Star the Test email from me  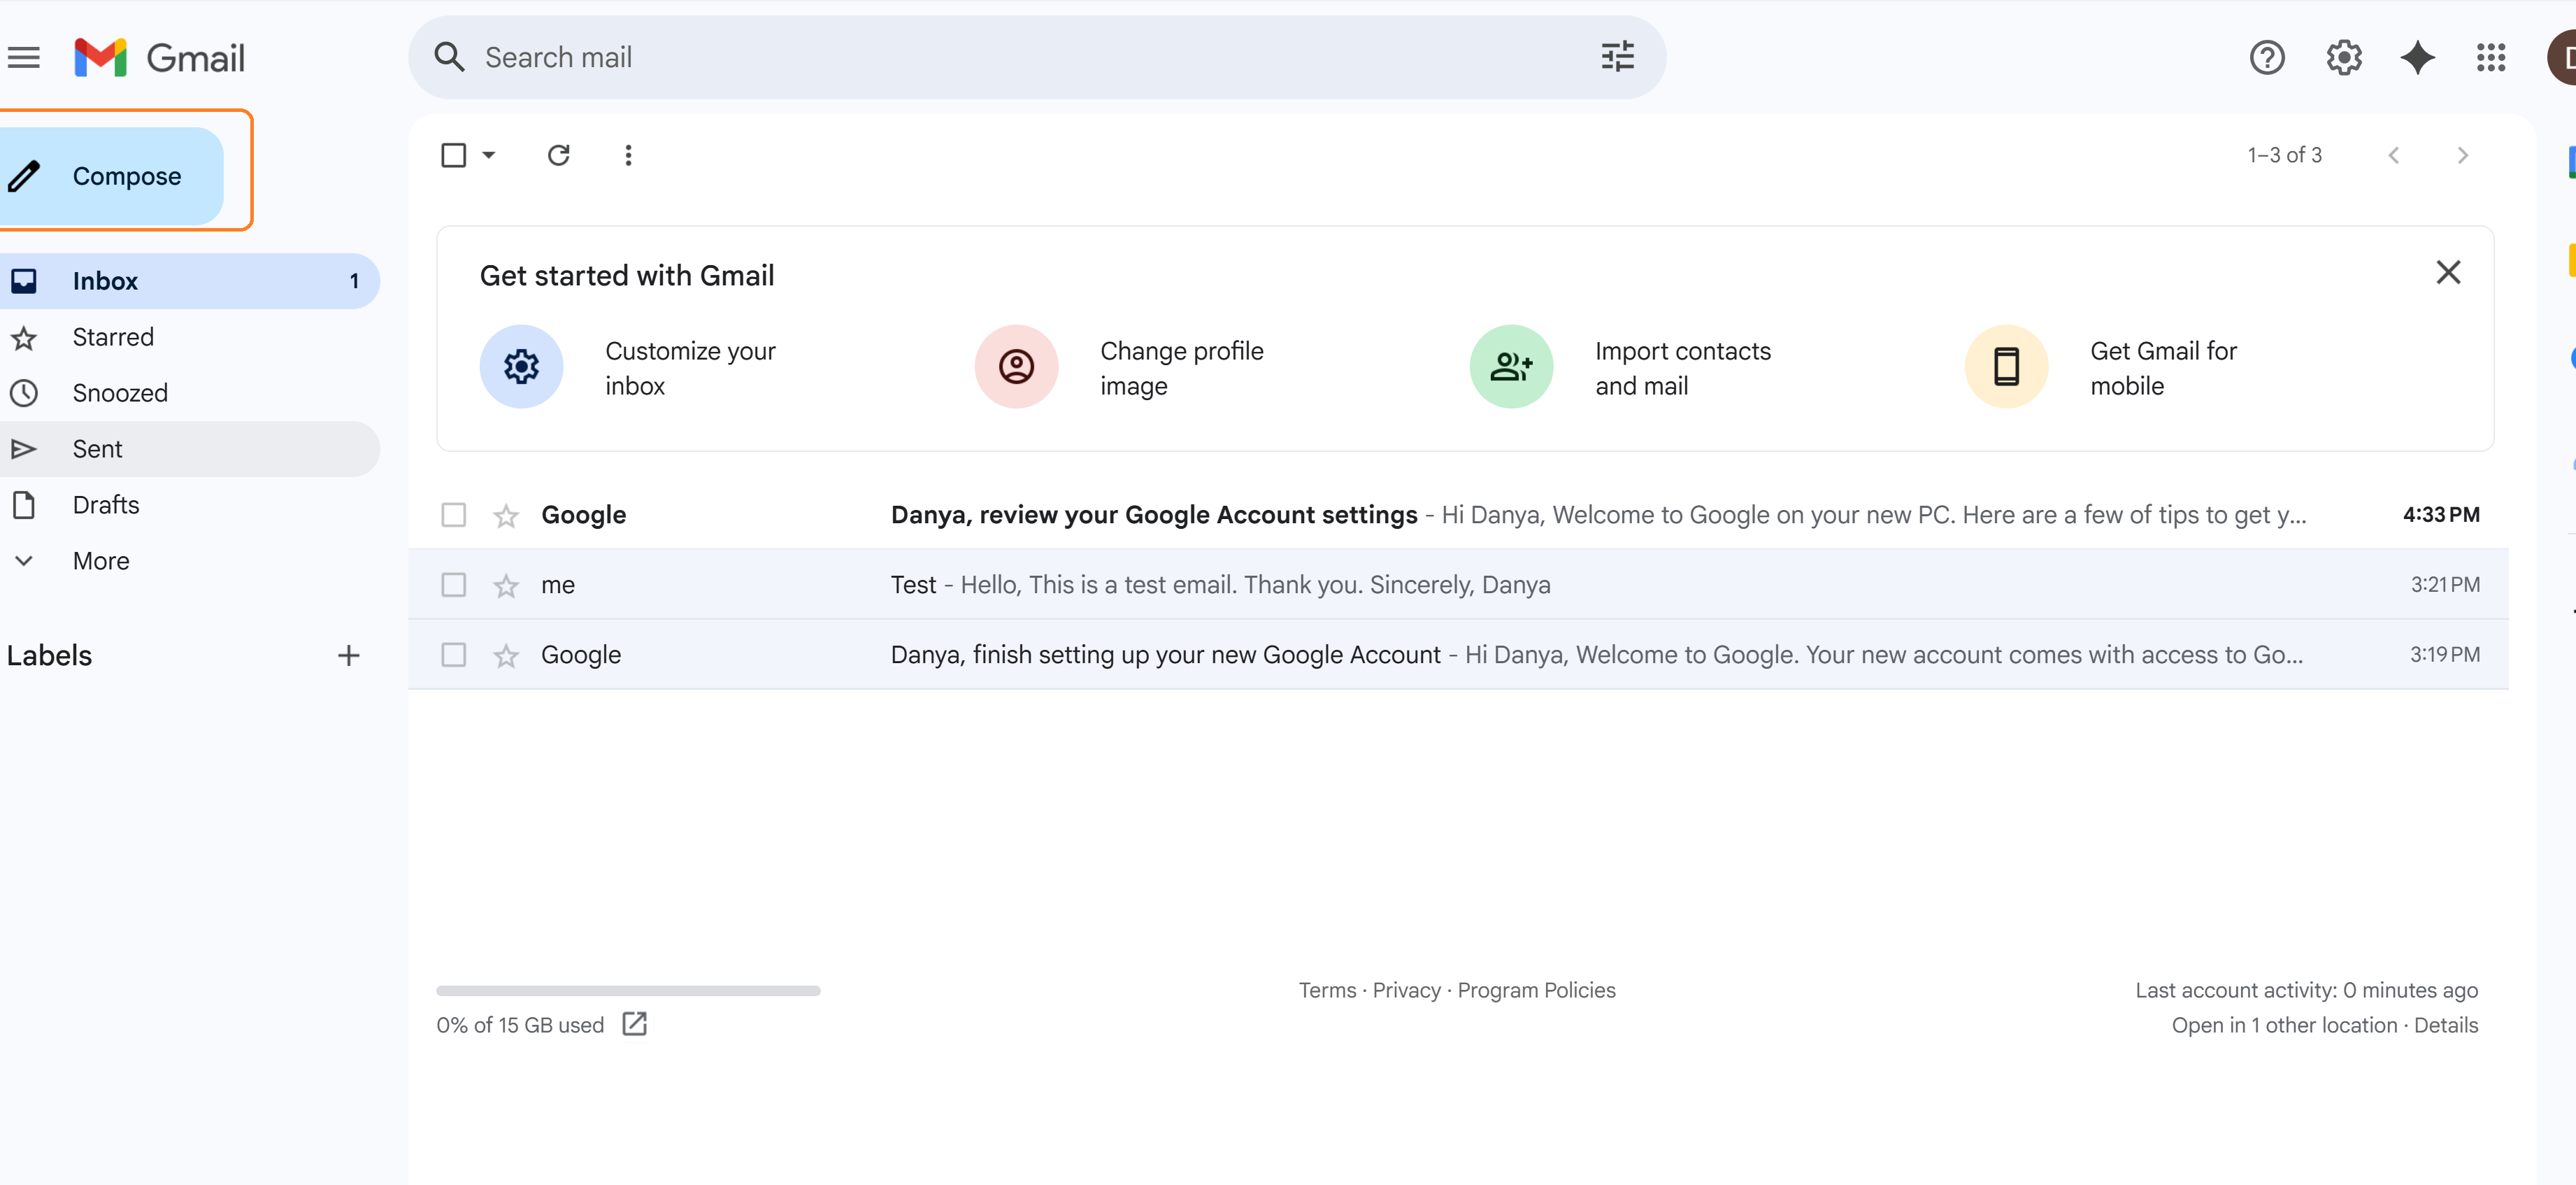click(506, 586)
